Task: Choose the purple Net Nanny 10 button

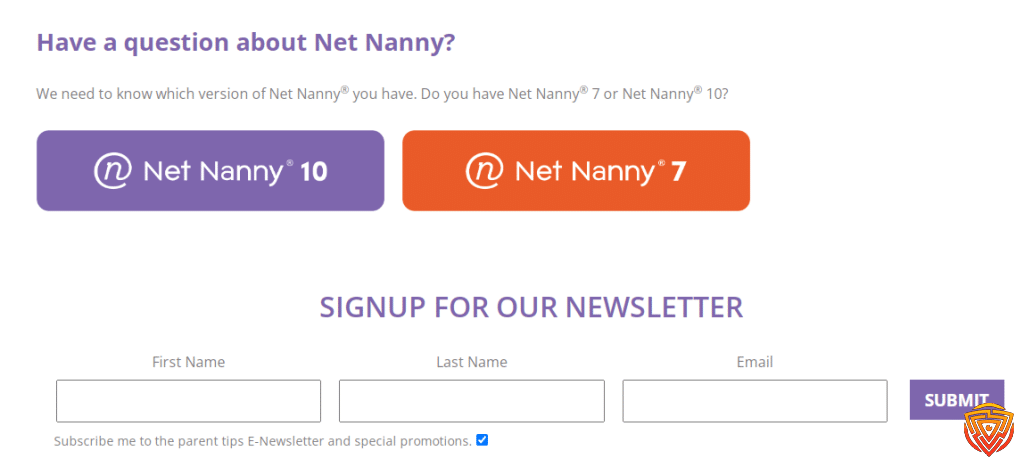Action: pyautogui.click(x=210, y=170)
